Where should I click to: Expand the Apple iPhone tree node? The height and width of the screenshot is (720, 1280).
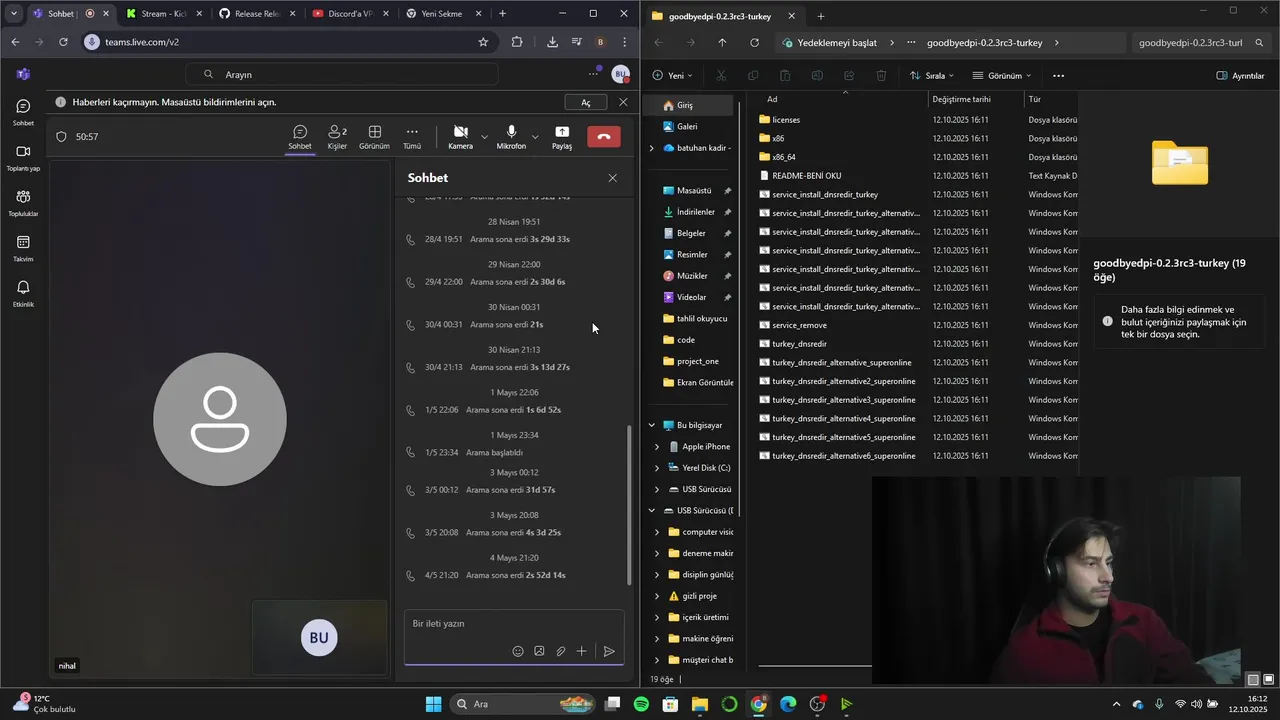point(657,447)
